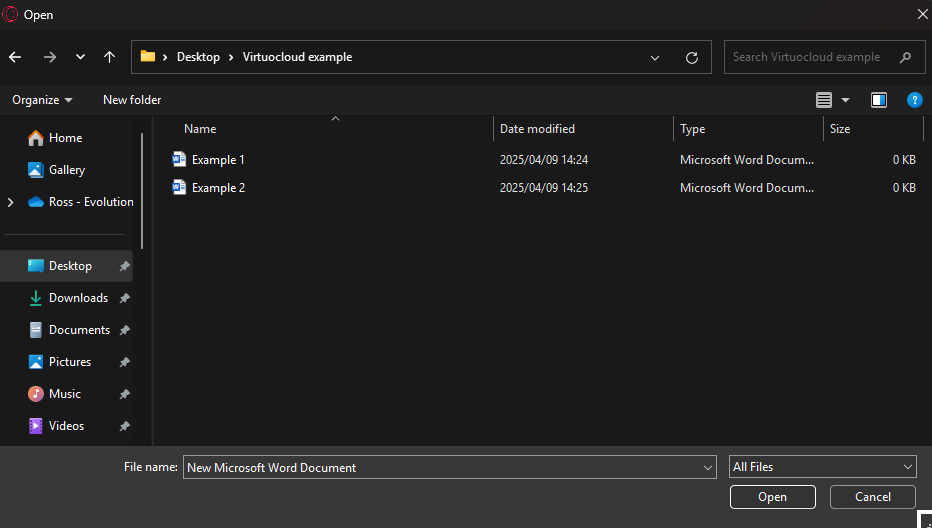Open the All Files type dropdown

pyautogui.click(x=823, y=467)
